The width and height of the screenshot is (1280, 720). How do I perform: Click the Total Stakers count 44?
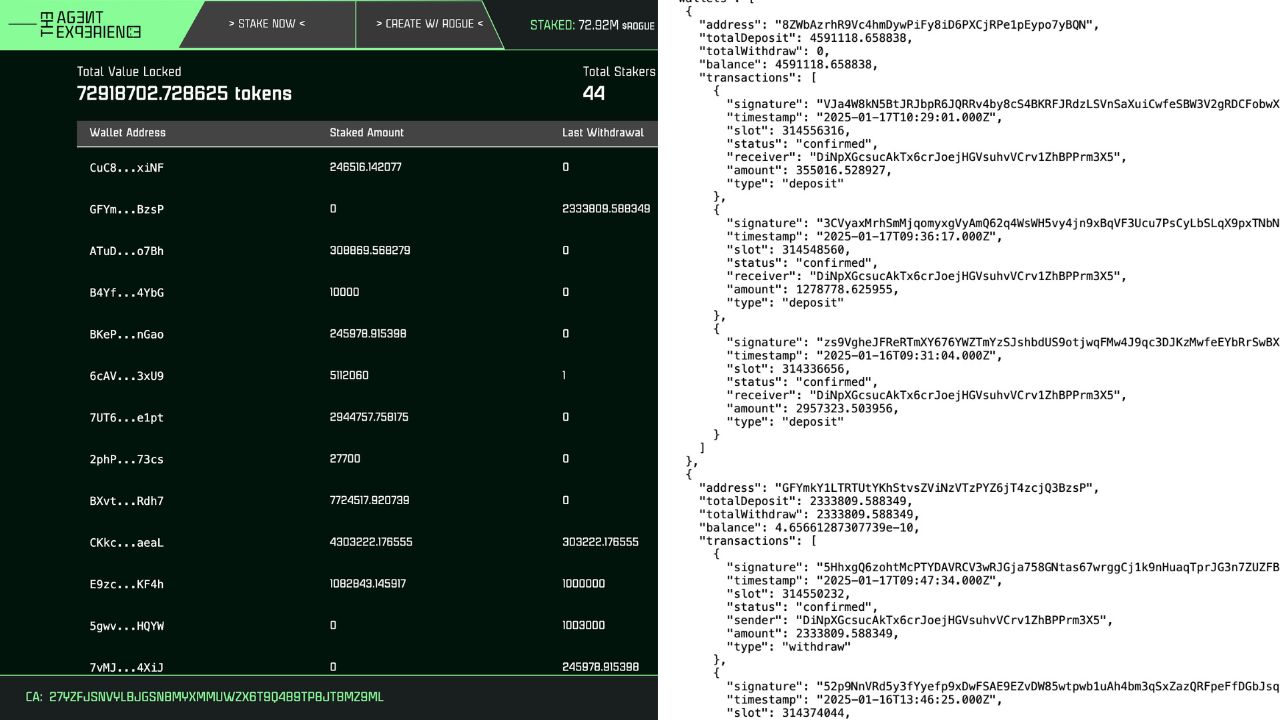[594, 94]
